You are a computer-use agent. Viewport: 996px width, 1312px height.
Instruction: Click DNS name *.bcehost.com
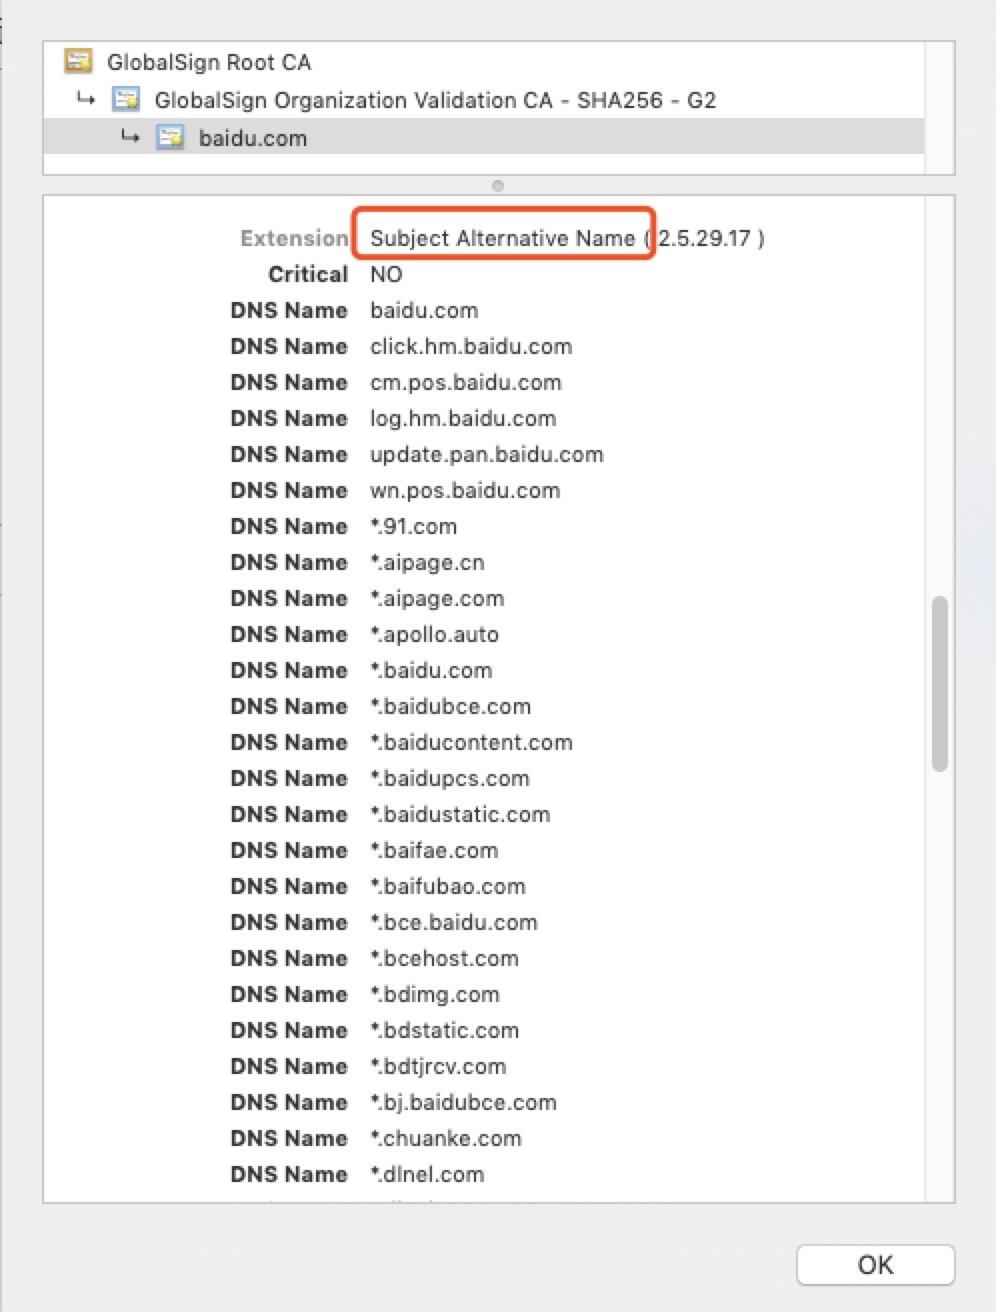coord(445,958)
